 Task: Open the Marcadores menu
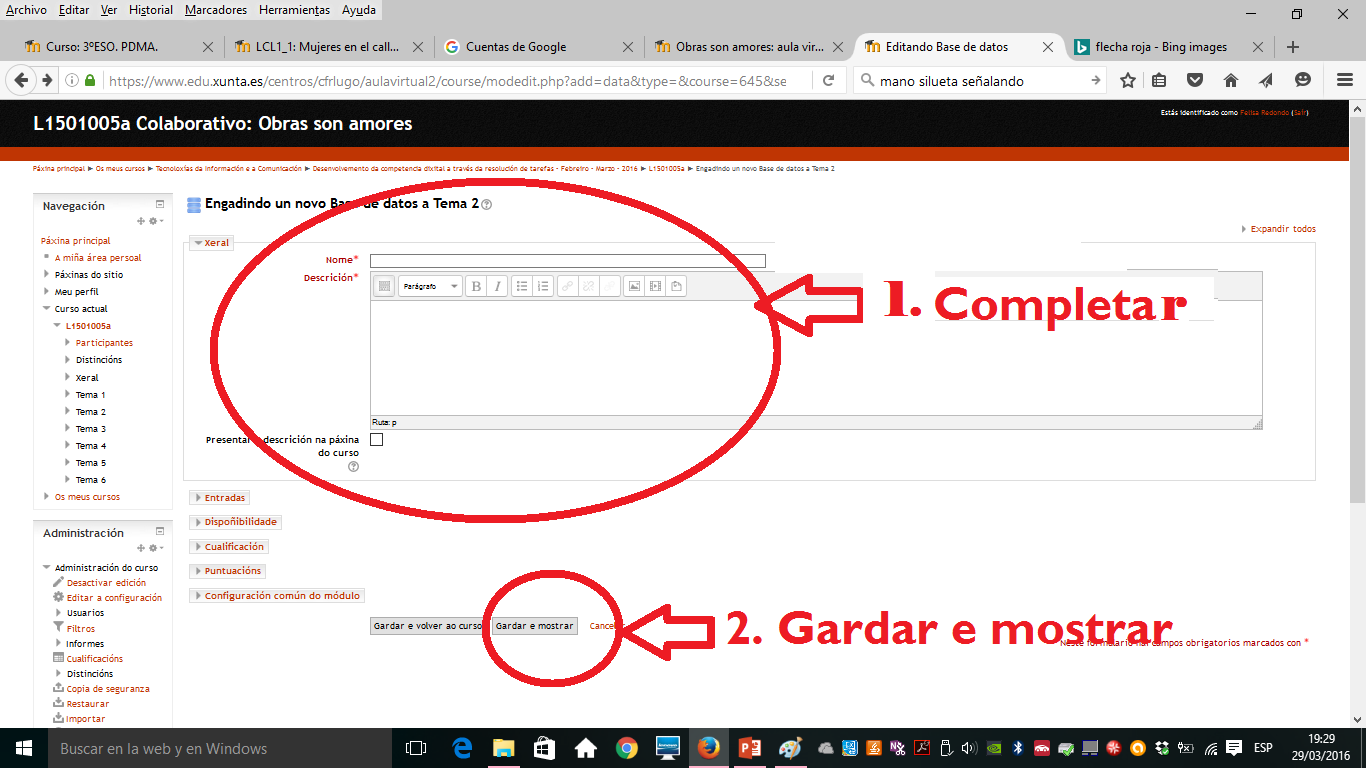tap(216, 10)
